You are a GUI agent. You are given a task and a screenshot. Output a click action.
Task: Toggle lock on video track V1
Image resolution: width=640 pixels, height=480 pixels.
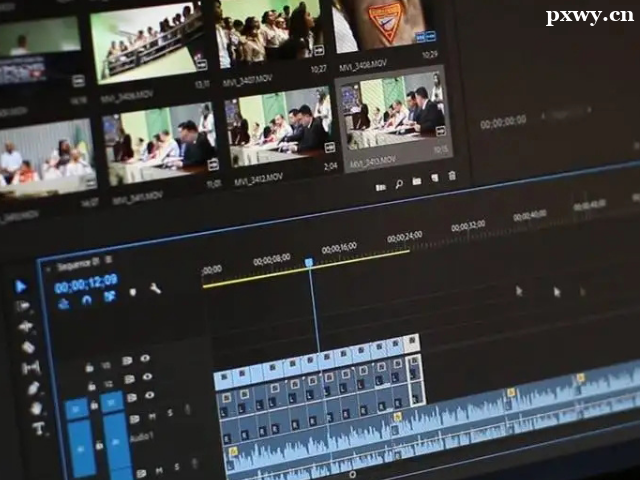point(94,405)
